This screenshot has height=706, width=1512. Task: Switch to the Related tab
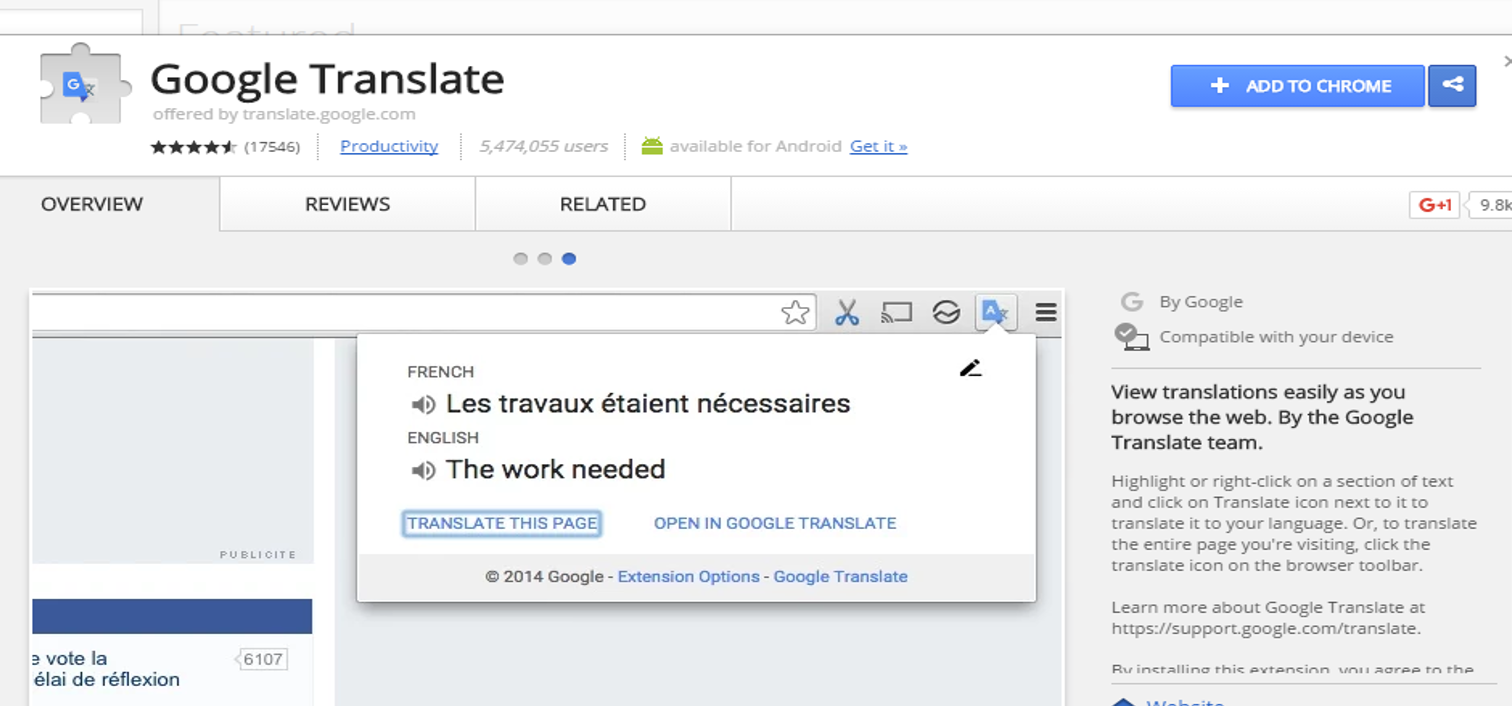click(603, 204)
